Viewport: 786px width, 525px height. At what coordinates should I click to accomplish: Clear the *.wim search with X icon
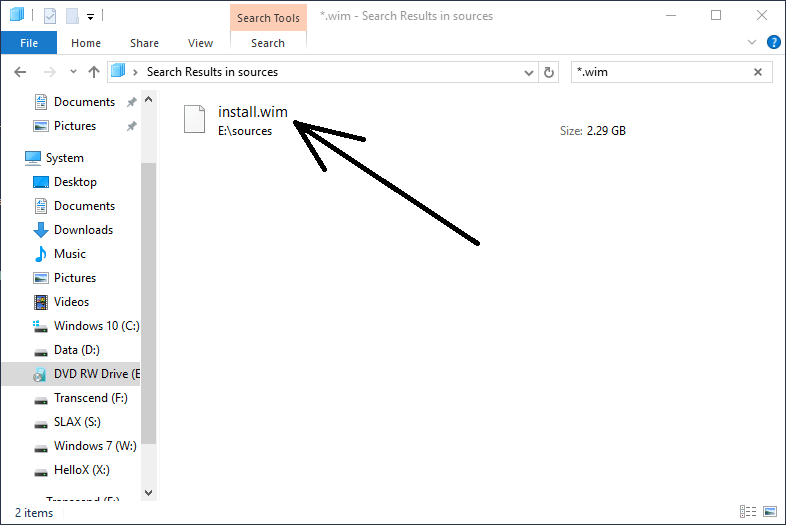[758, 72]
